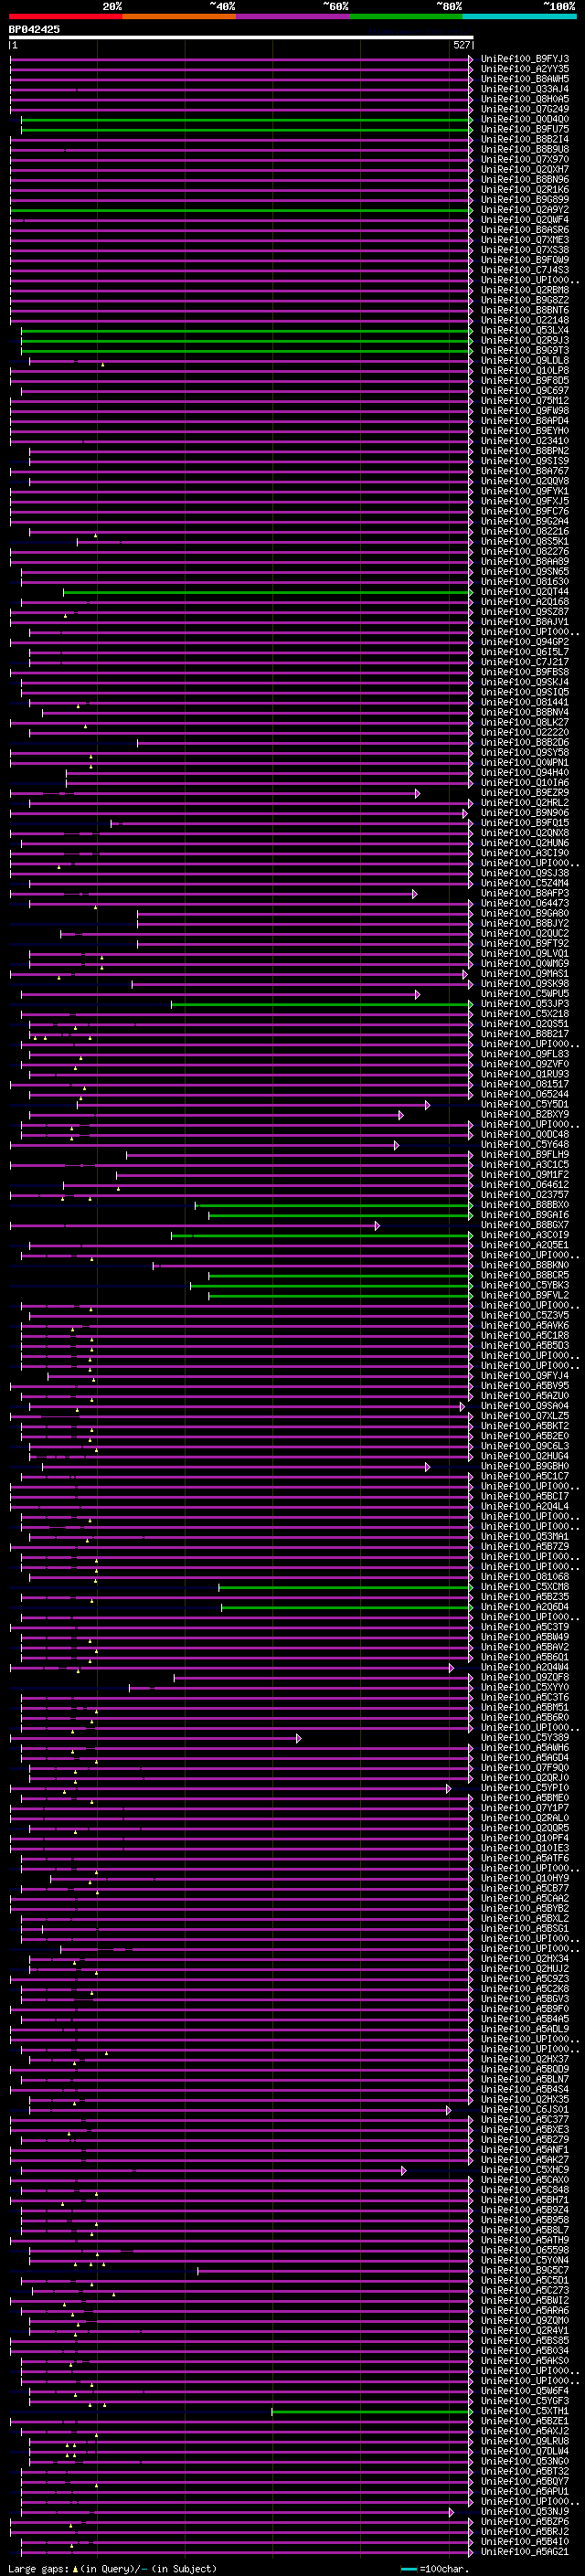585x2576 pixels.
Task: Click the green alignment bar for B9G9T3
Action: tap(246, 350)
